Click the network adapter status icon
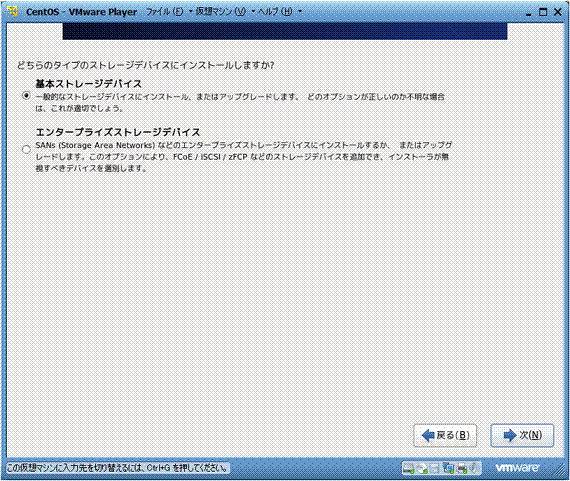 pyautogui.click(x=448, y=468)
